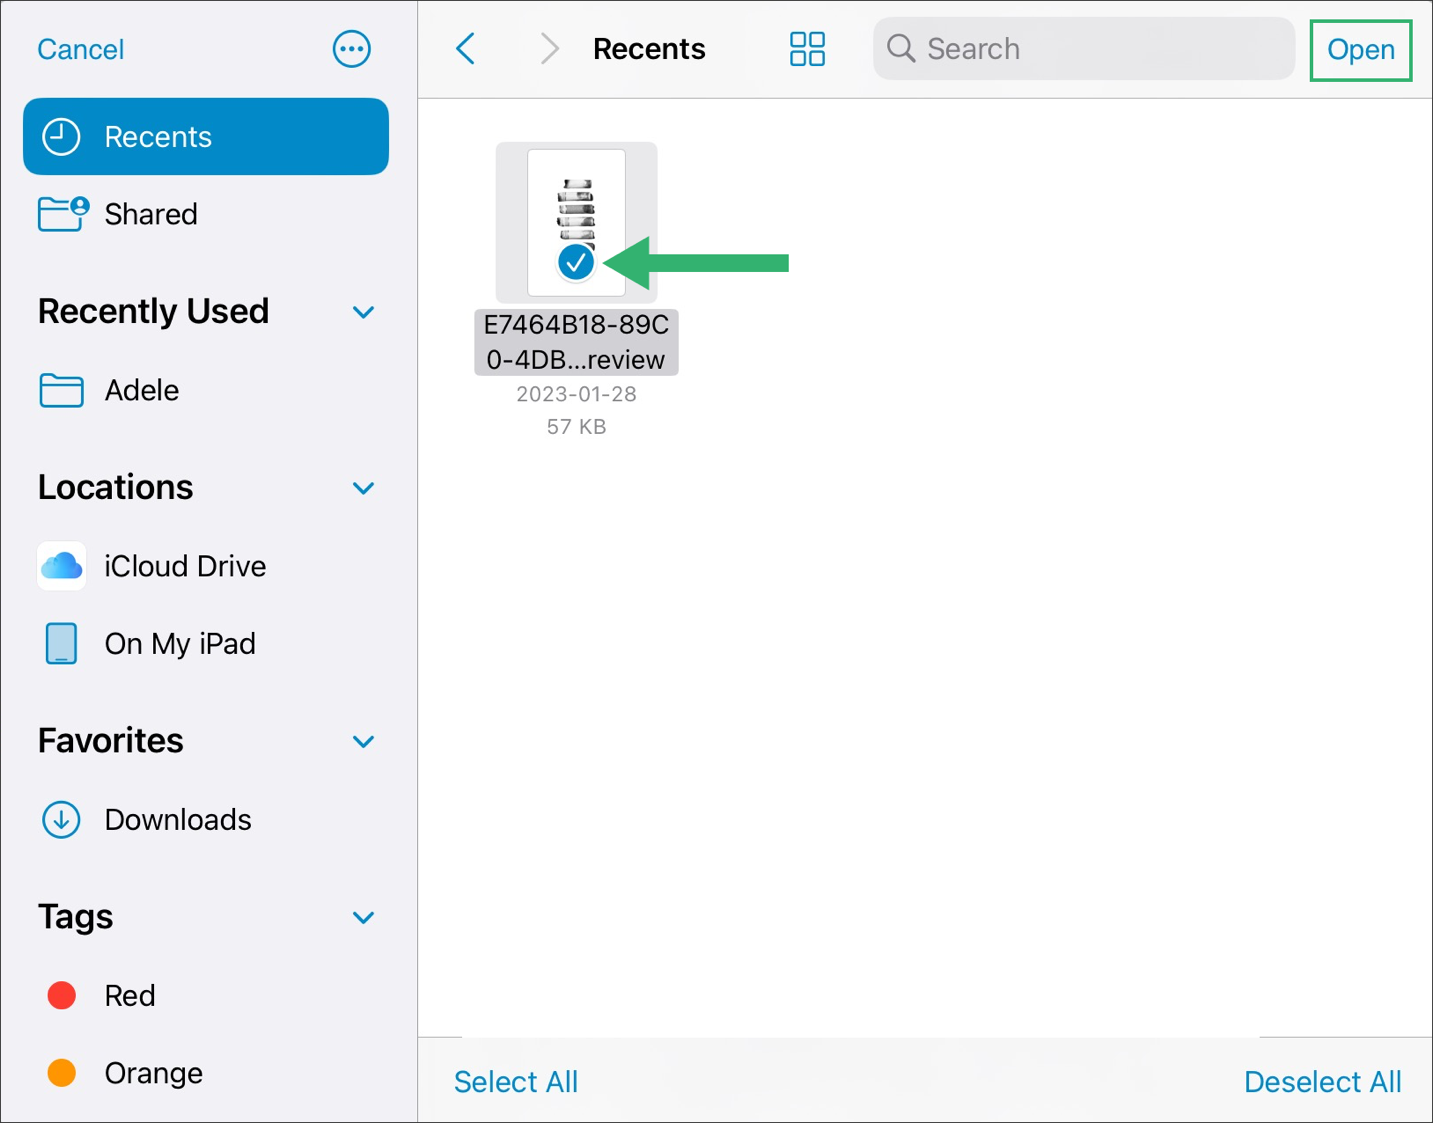The image size is (1433, 1123).
Task: Tap Cancel to dismiss the picker
Action: (81, 49)
